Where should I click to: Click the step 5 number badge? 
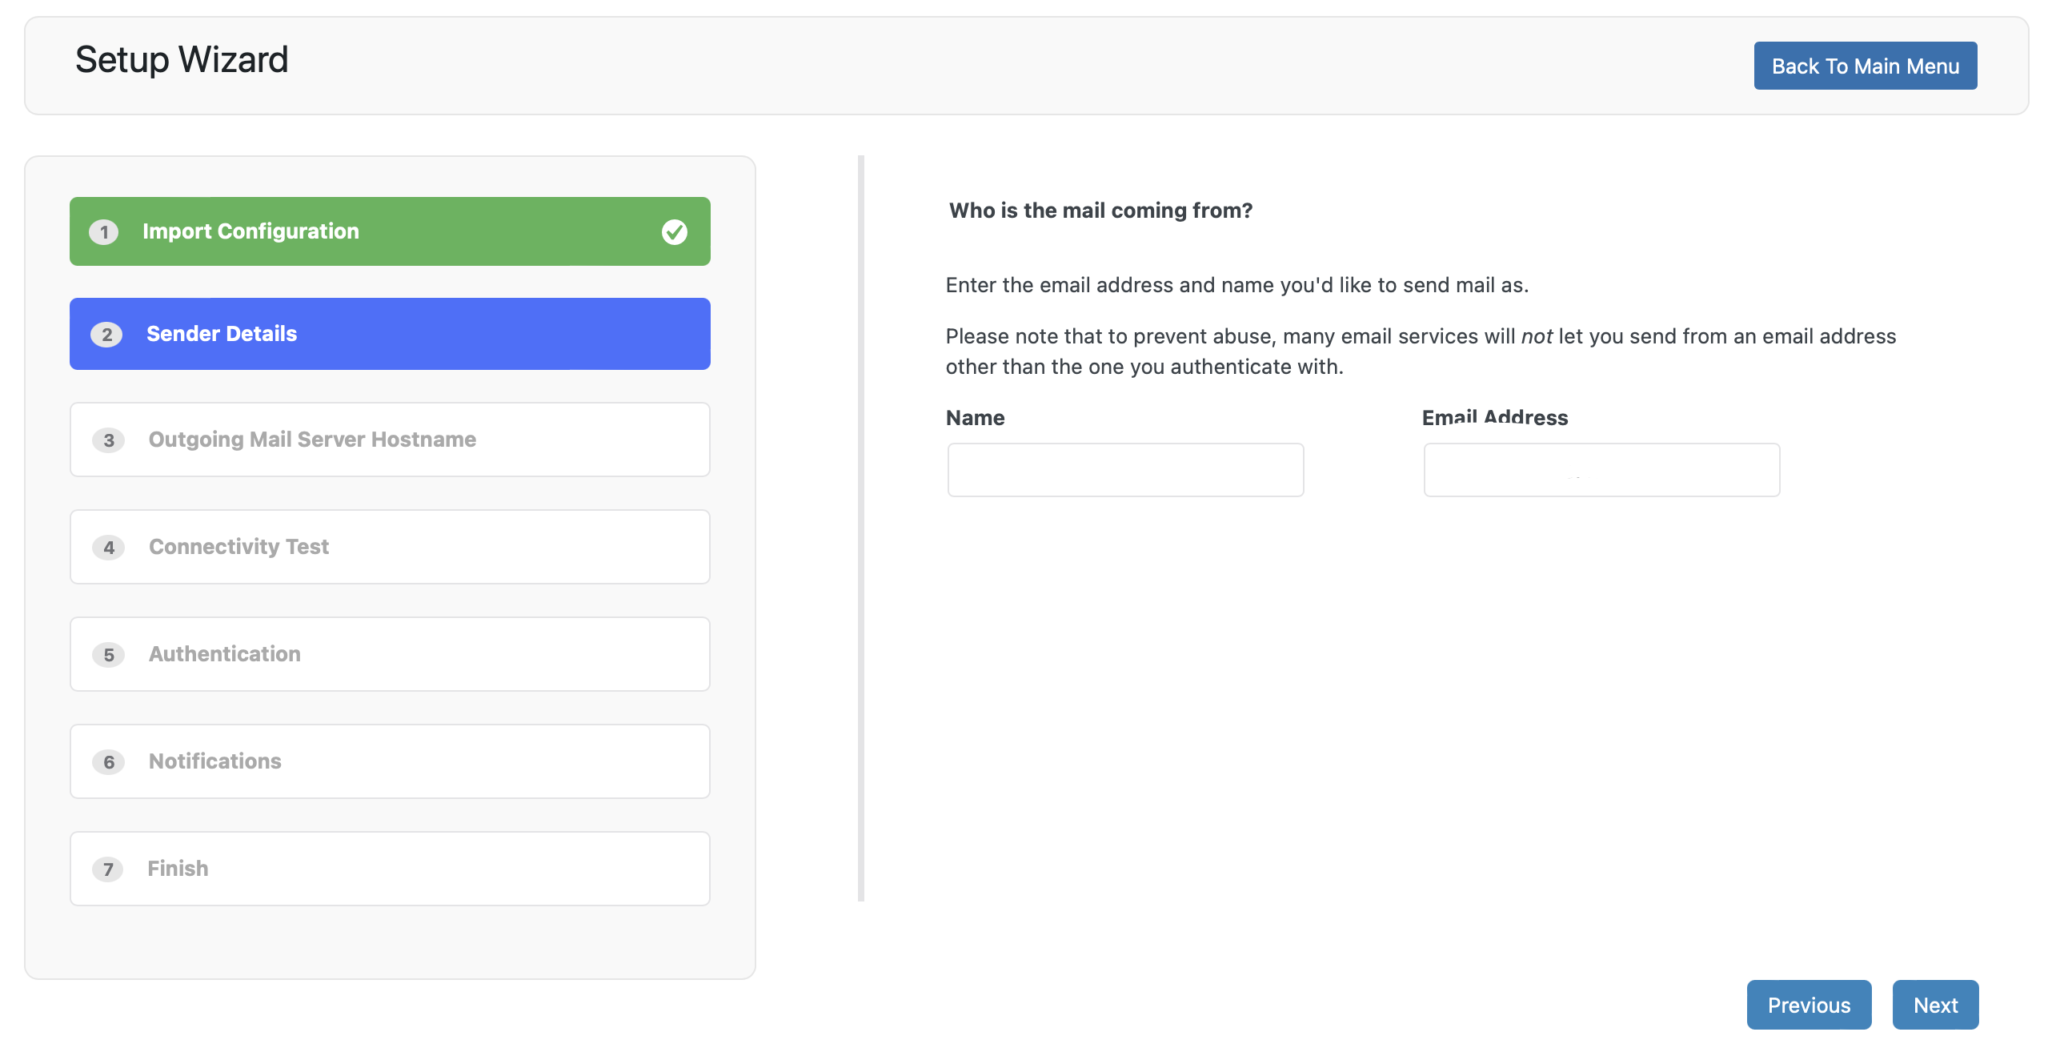click(108, 655)
